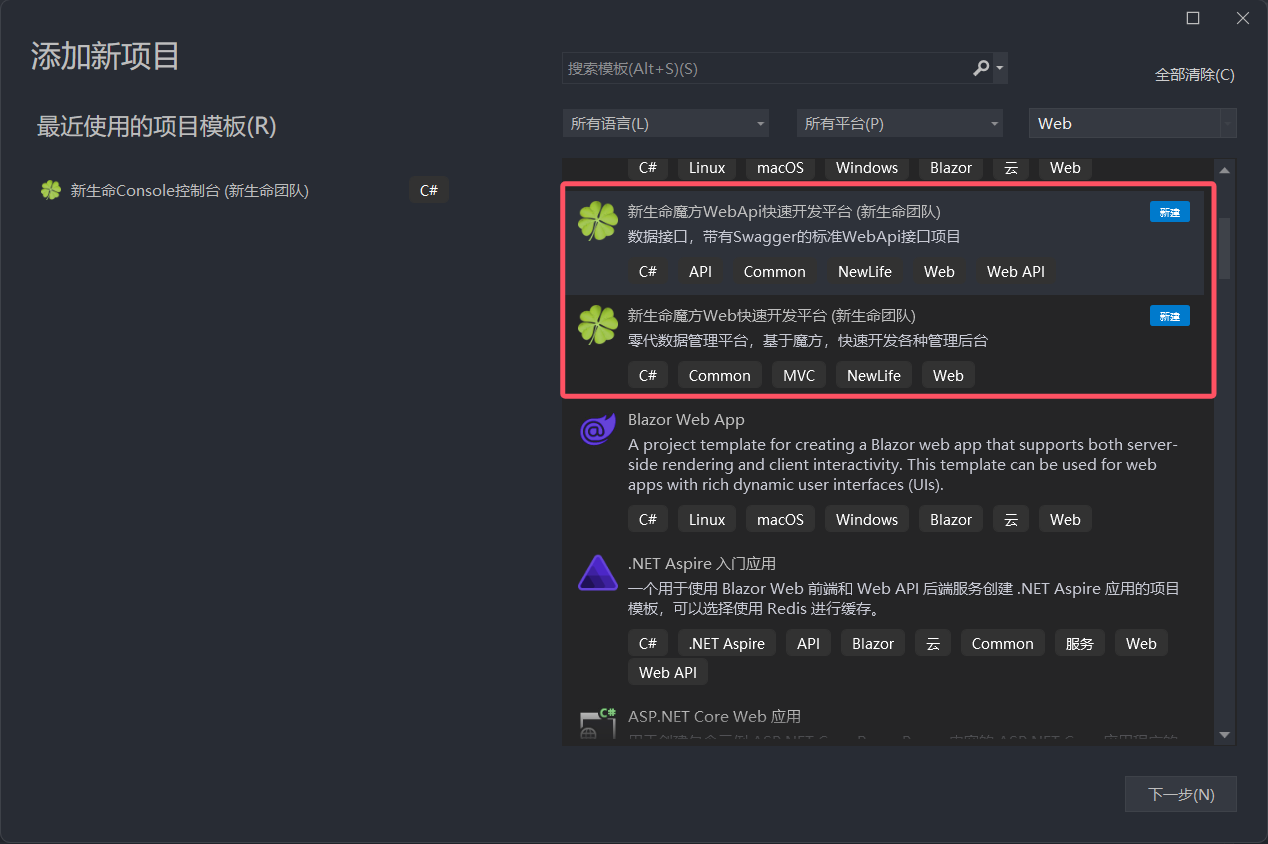Click Common tag on Web快速开发平台 template

[x=719, y=376]
